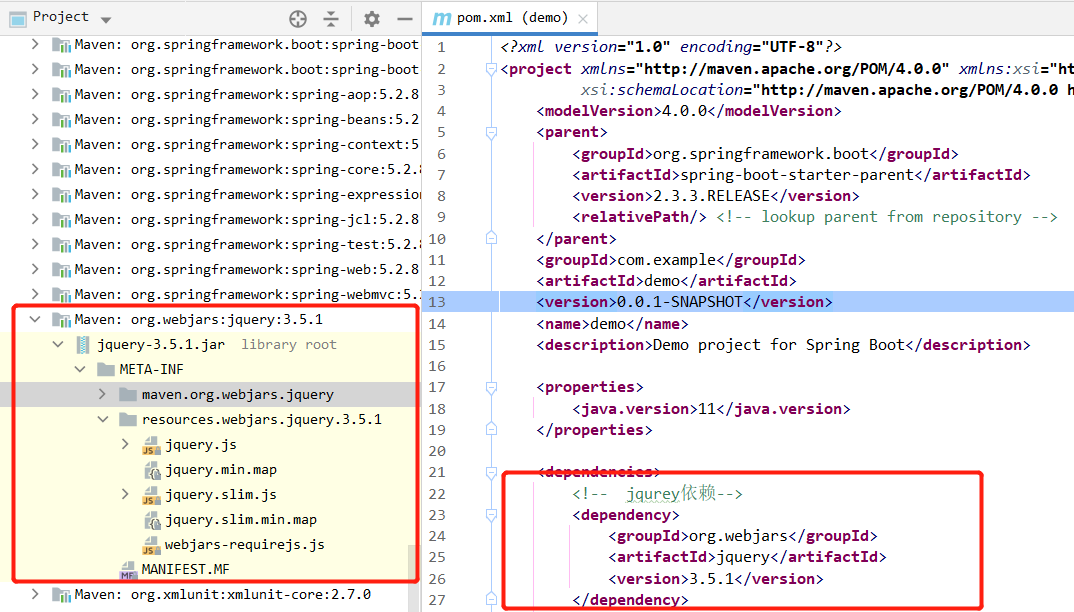Image resolution: width=1074 pixels, height=612 pixels.
Task: Fold the project tag at line 2
Action: tap(491, 69)
